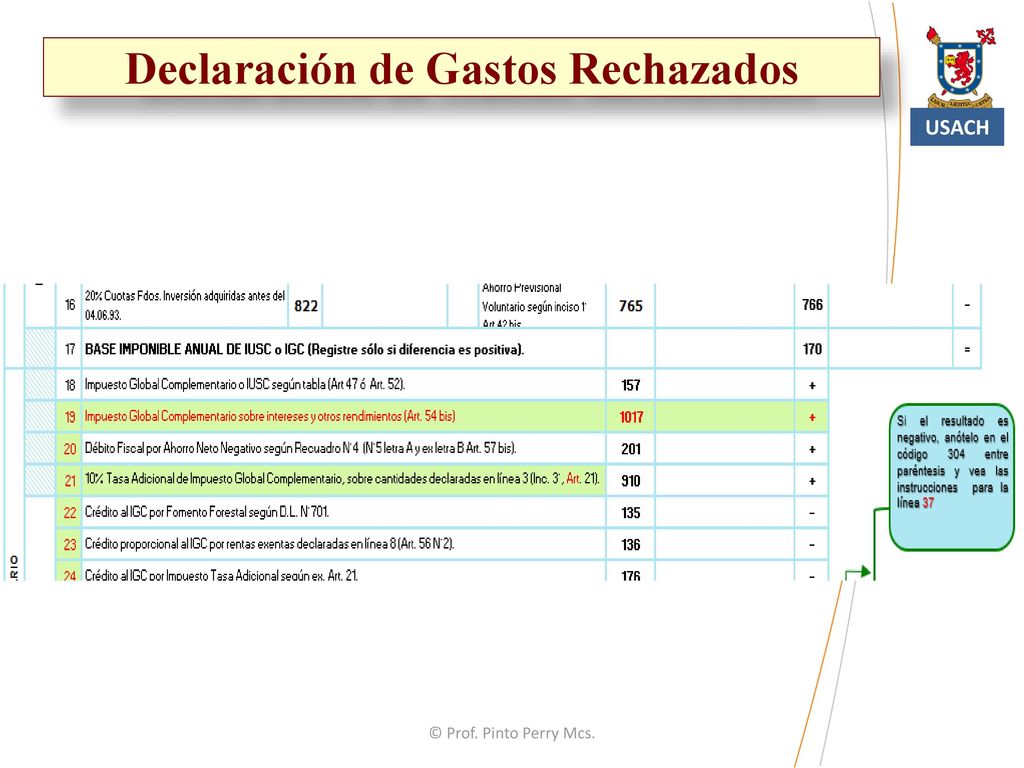Select "Crédito proporcional al IGC por rentas exentas"
This screenshot has width=1024, height=768.
pos(270,543)
